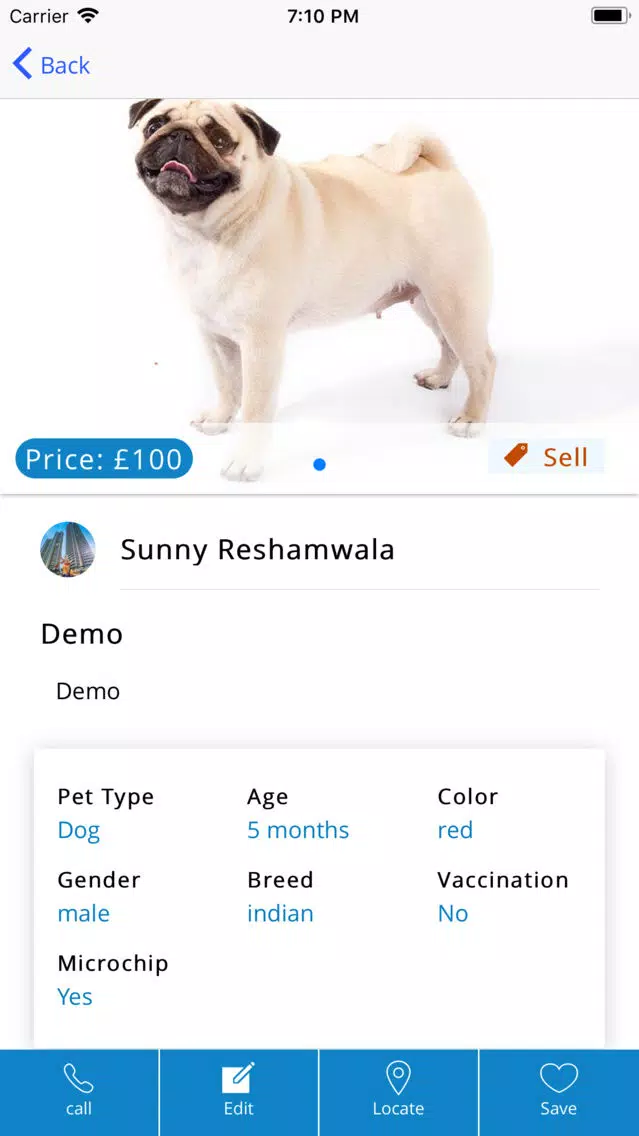Tap the seller name Sunny Reshamwala

pos(257,550)
